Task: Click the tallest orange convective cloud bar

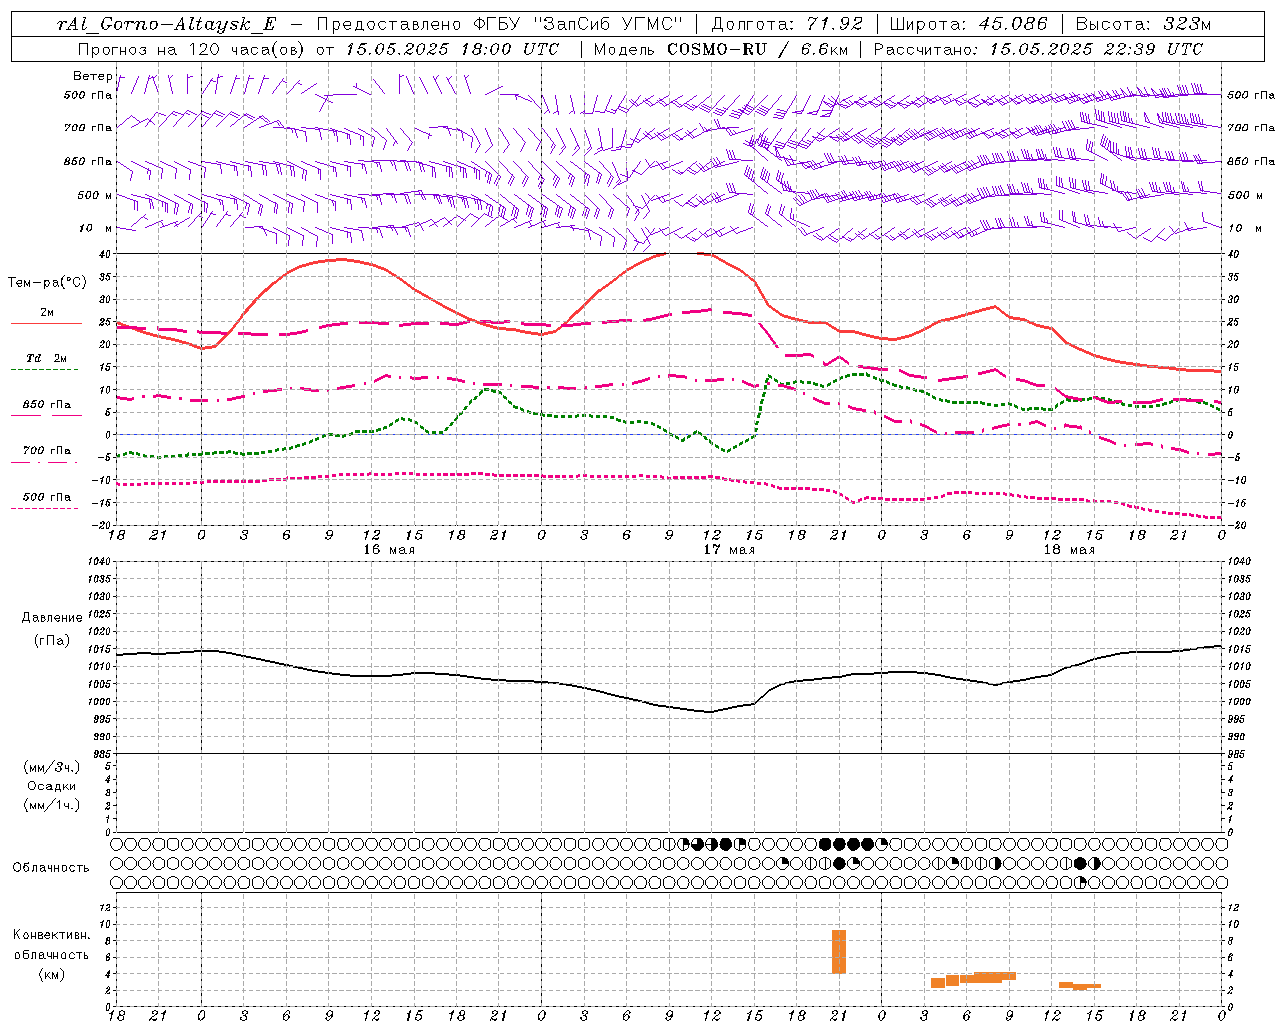Action: pyautogui.click(x=839, y=951)
